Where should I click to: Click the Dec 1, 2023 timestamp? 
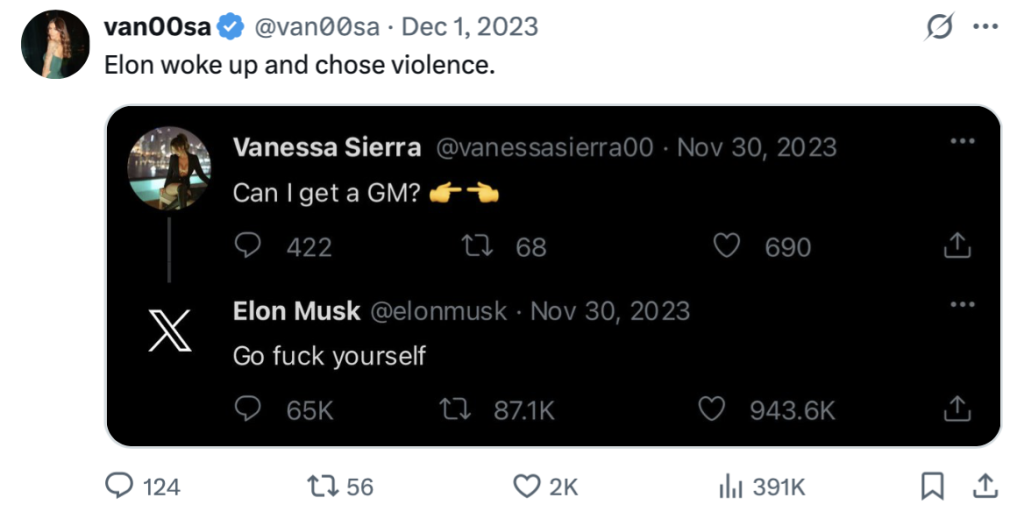469,27
